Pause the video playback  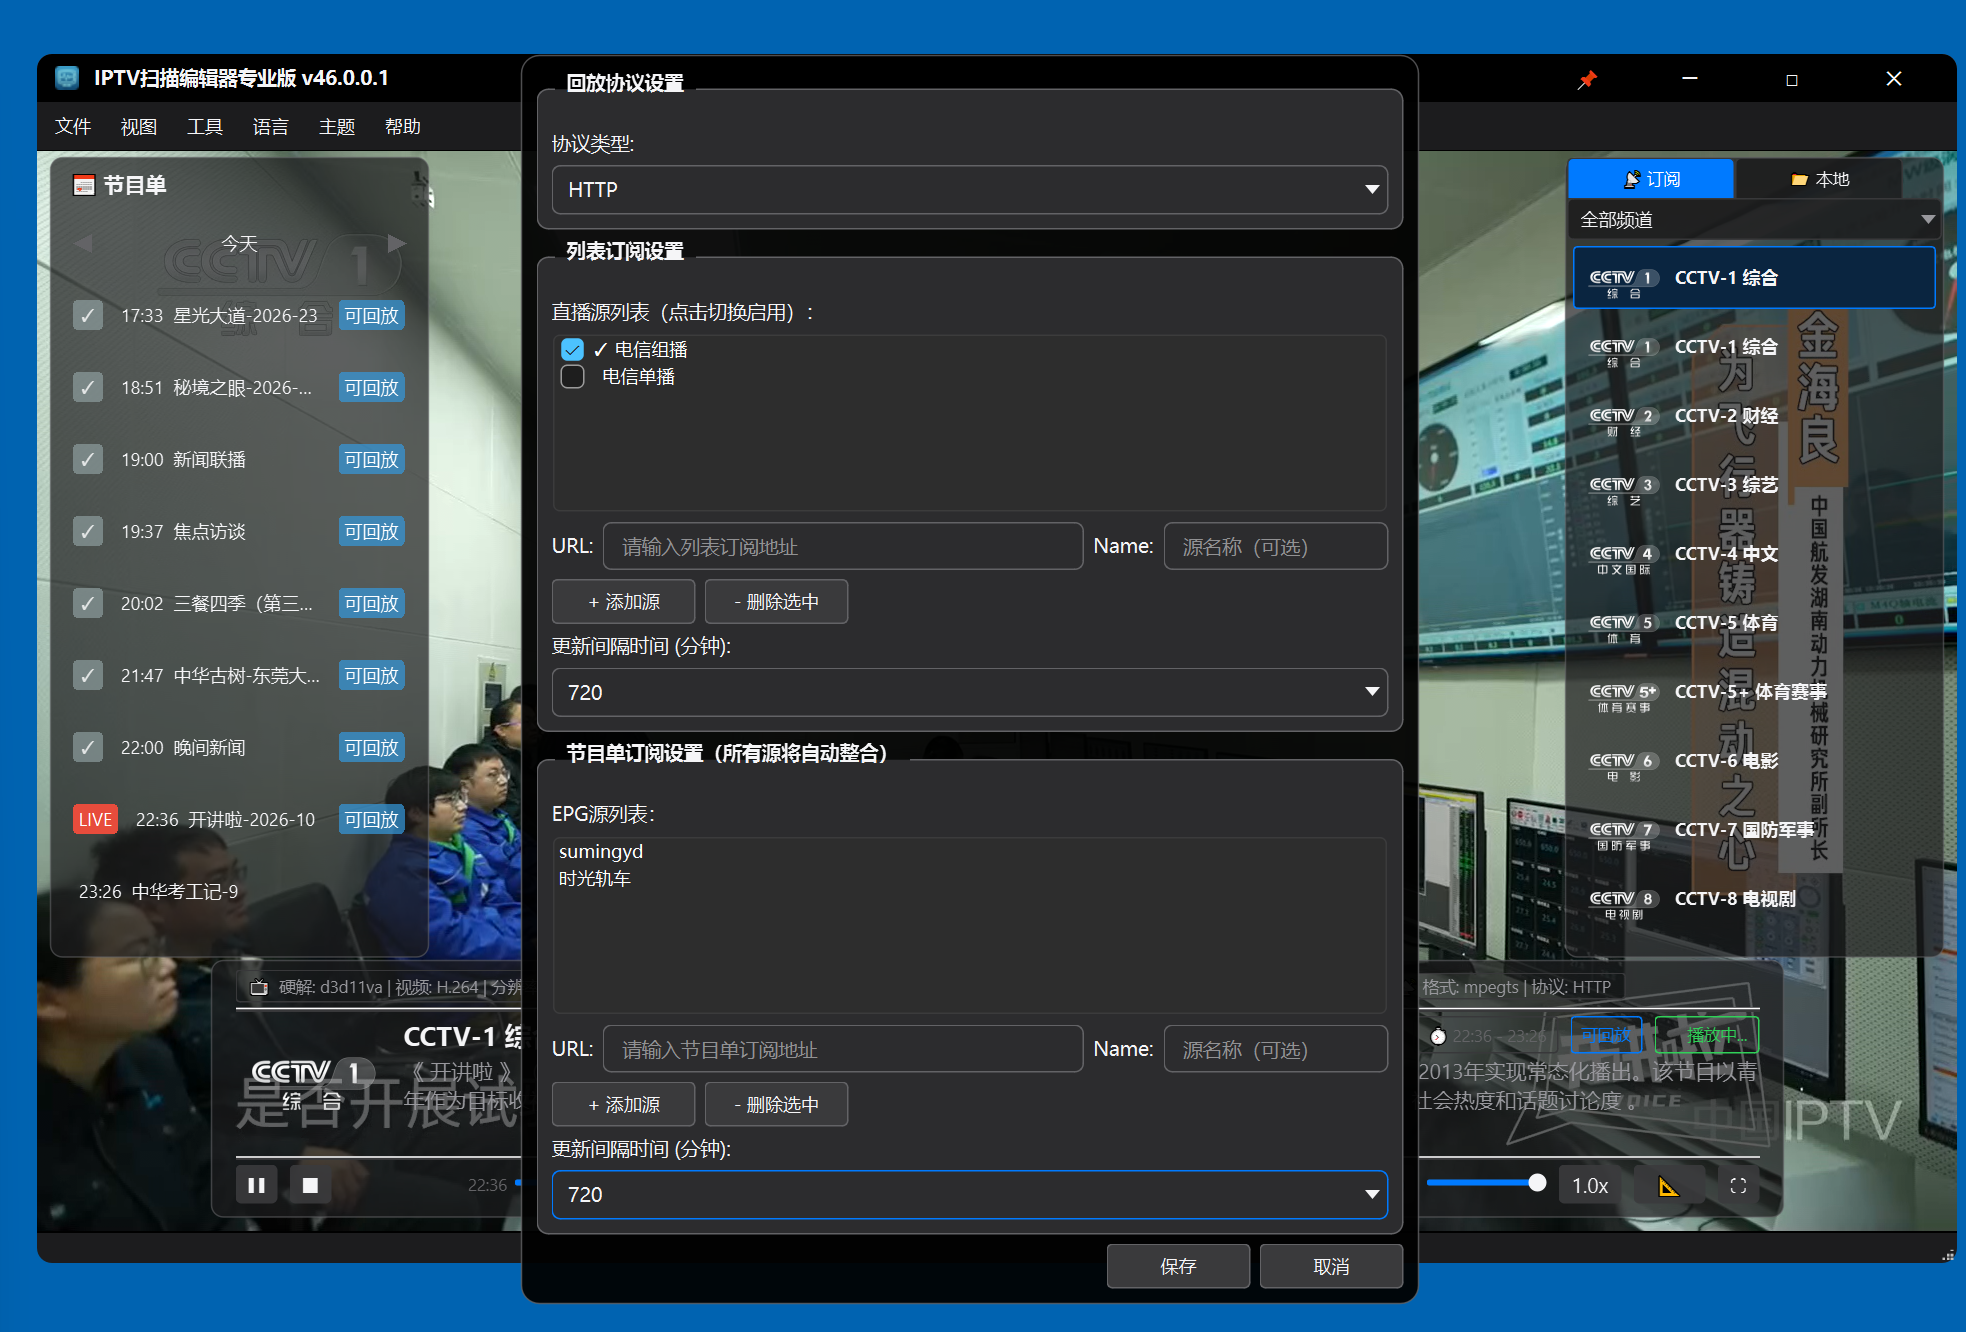pyautogui.click(x=256, y=1185)
